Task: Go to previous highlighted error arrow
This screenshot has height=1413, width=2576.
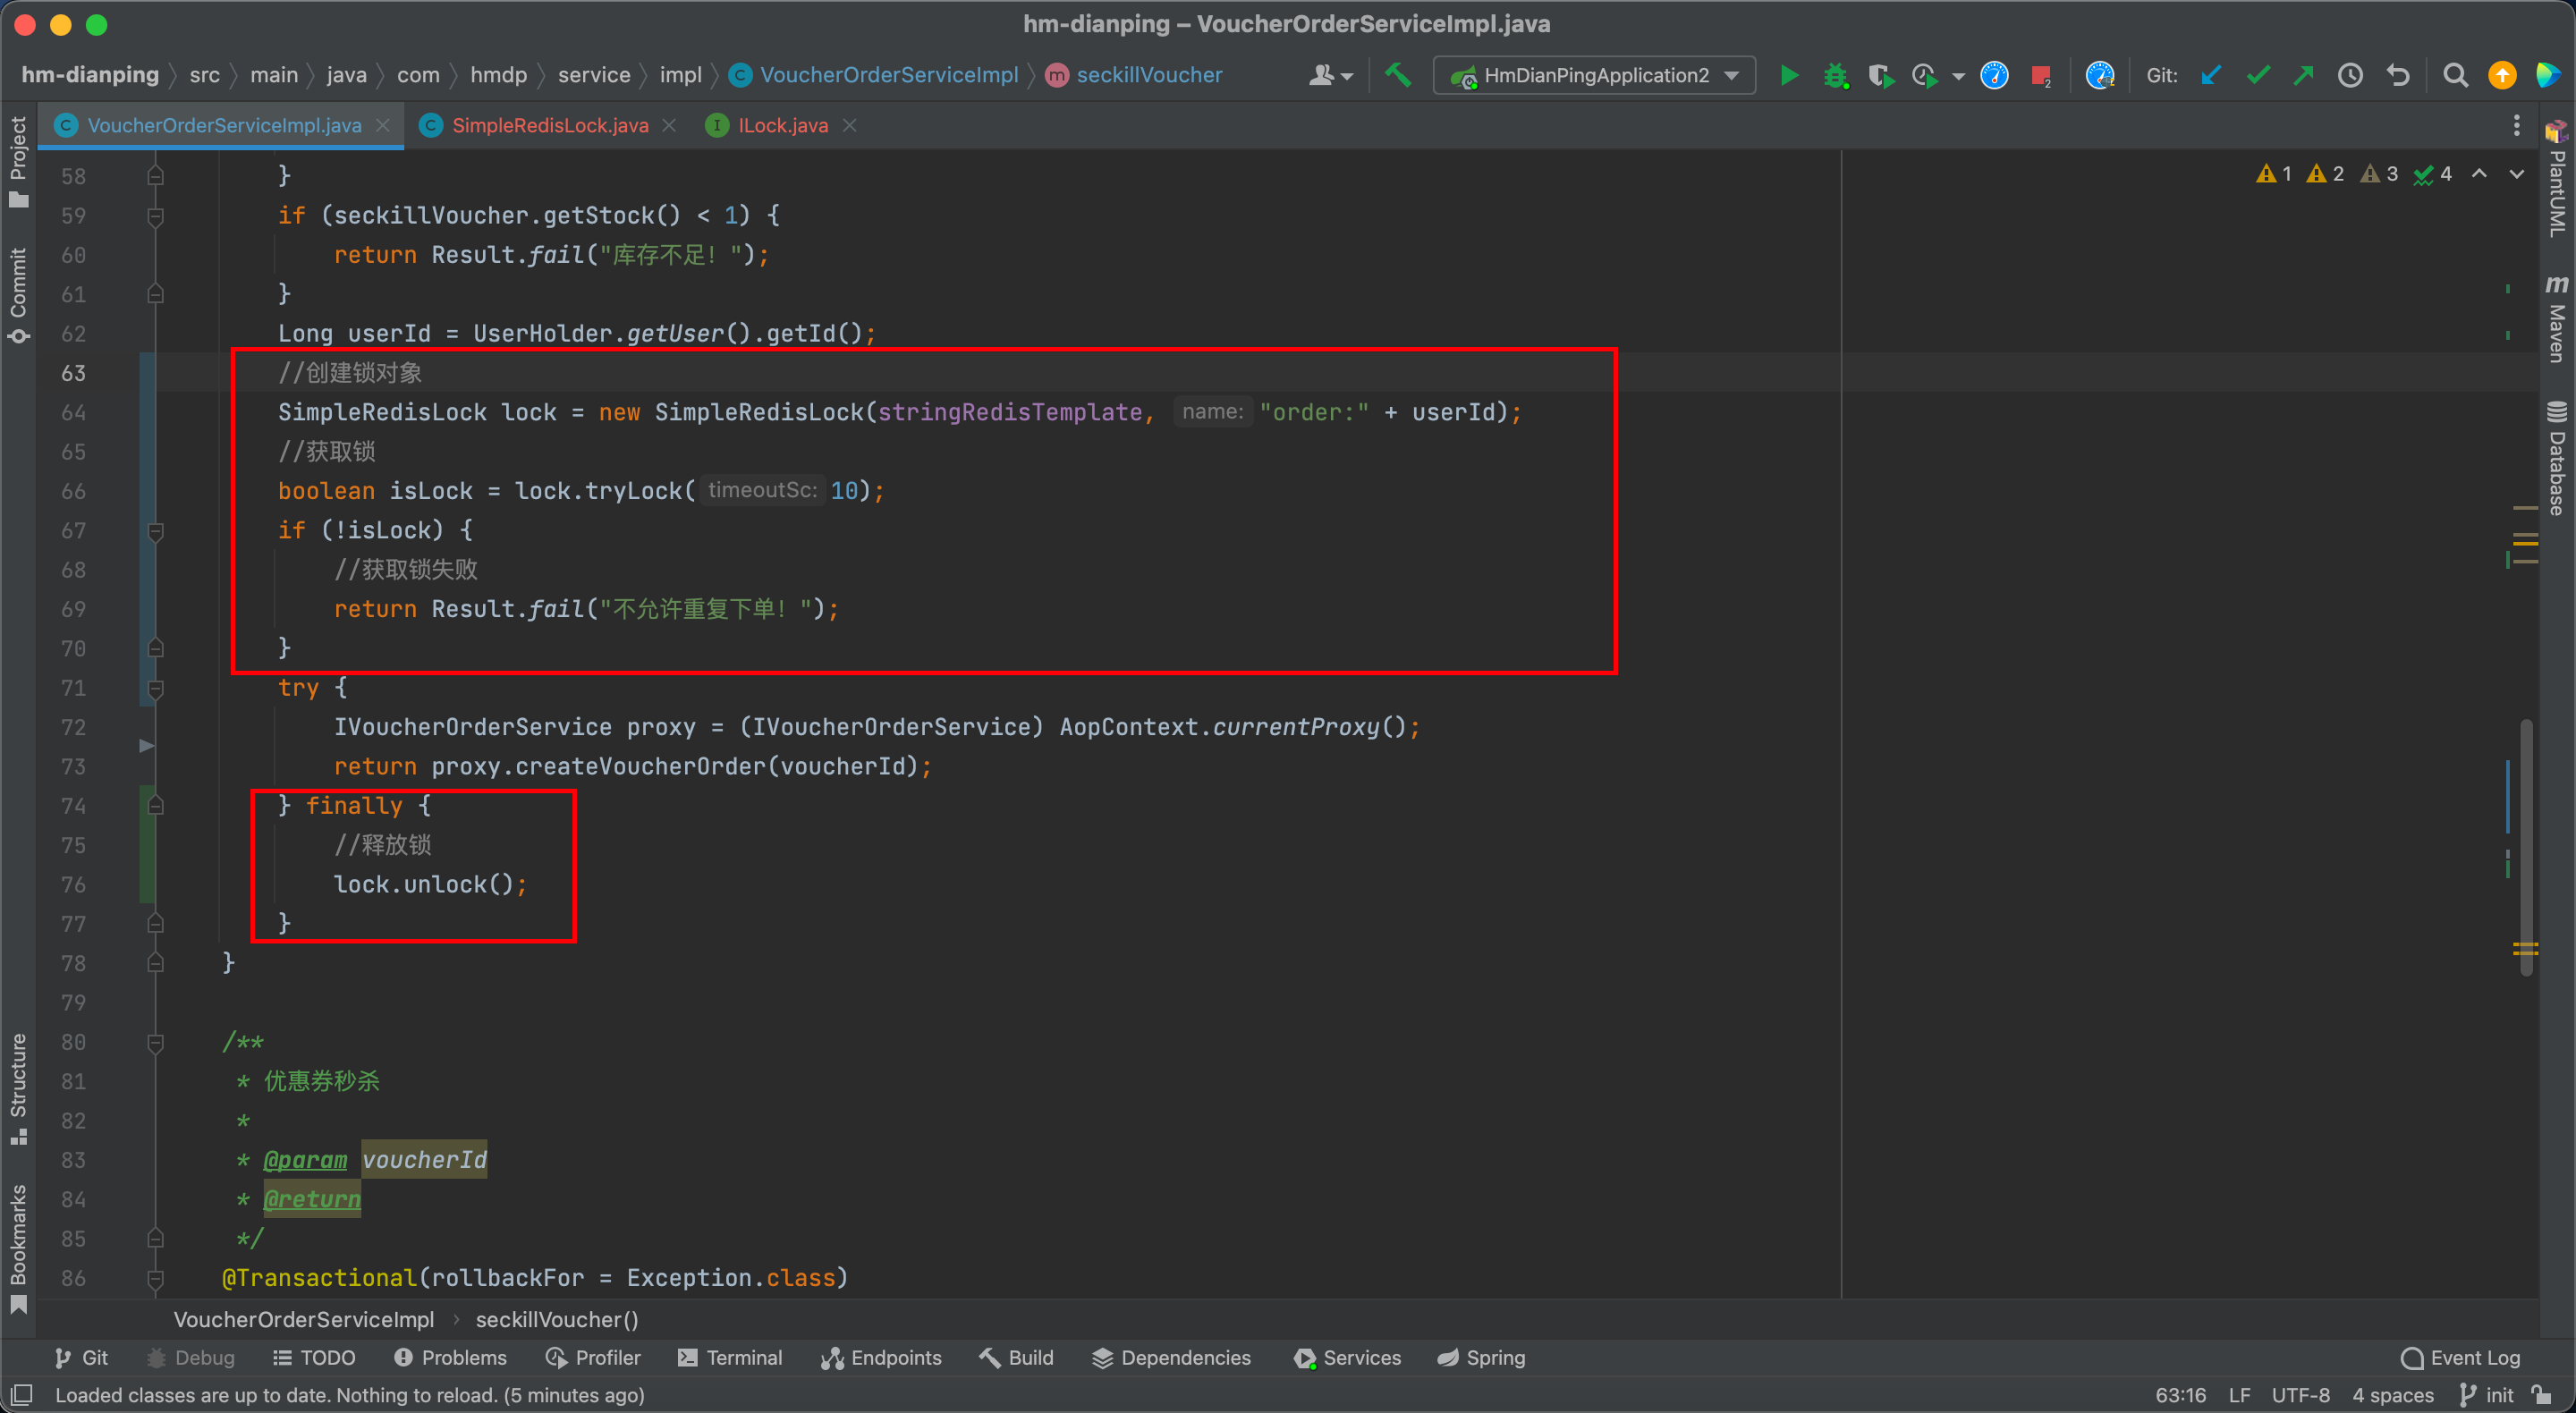Action: coord(2479,174)
